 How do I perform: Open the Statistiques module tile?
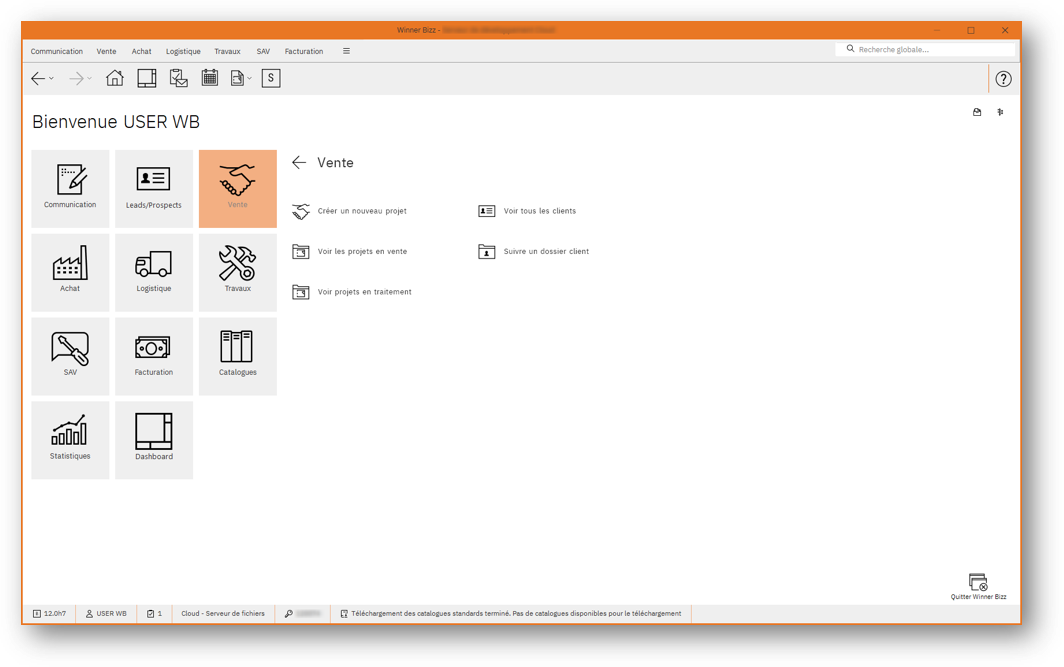70,440
